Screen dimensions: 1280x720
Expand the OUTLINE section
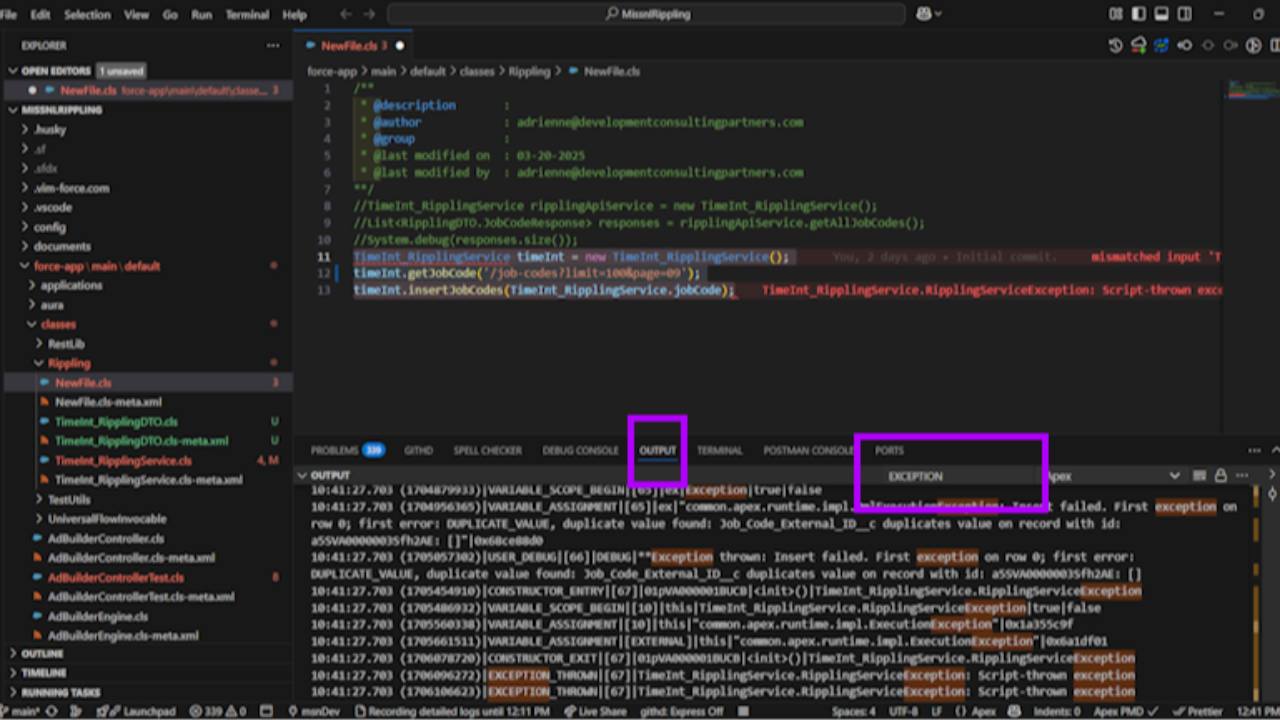[x=42, y=653]
